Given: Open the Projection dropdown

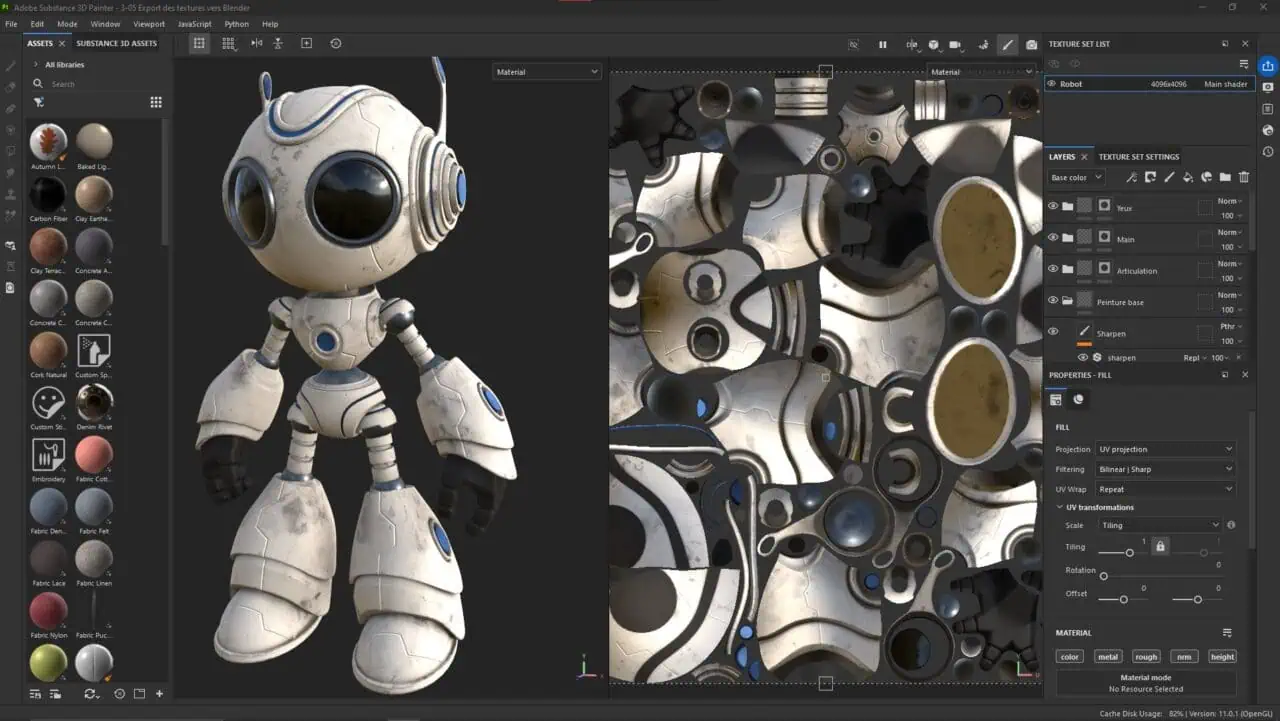Looking at the screenshot, I should point(1164,449).
